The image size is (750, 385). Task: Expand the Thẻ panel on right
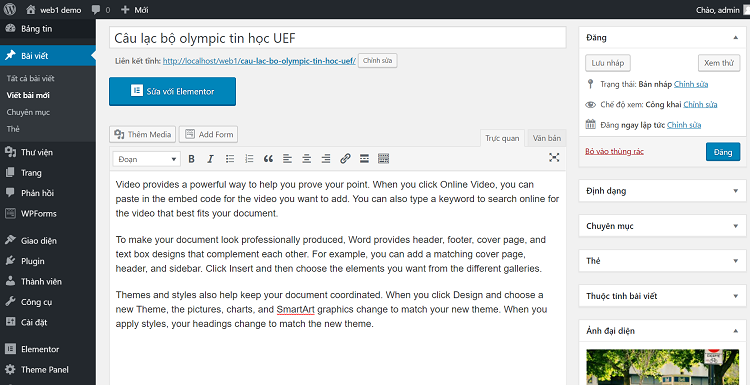click(736, 261)
